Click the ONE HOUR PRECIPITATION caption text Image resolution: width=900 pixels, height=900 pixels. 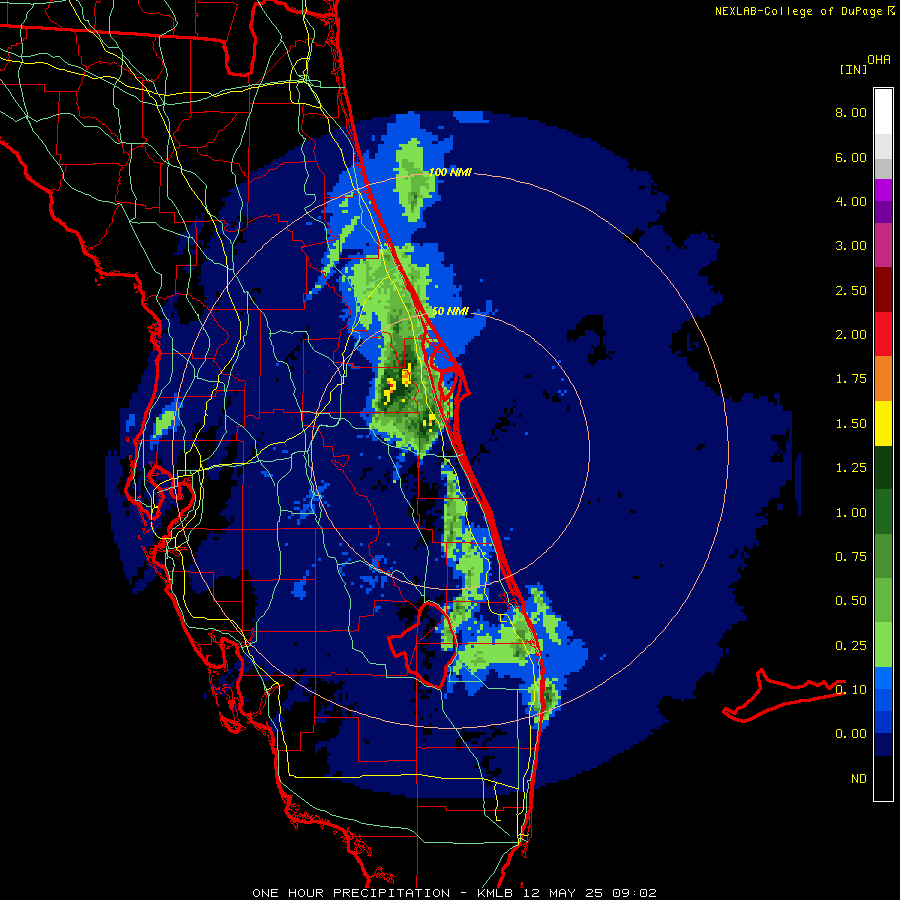point(351,893)
